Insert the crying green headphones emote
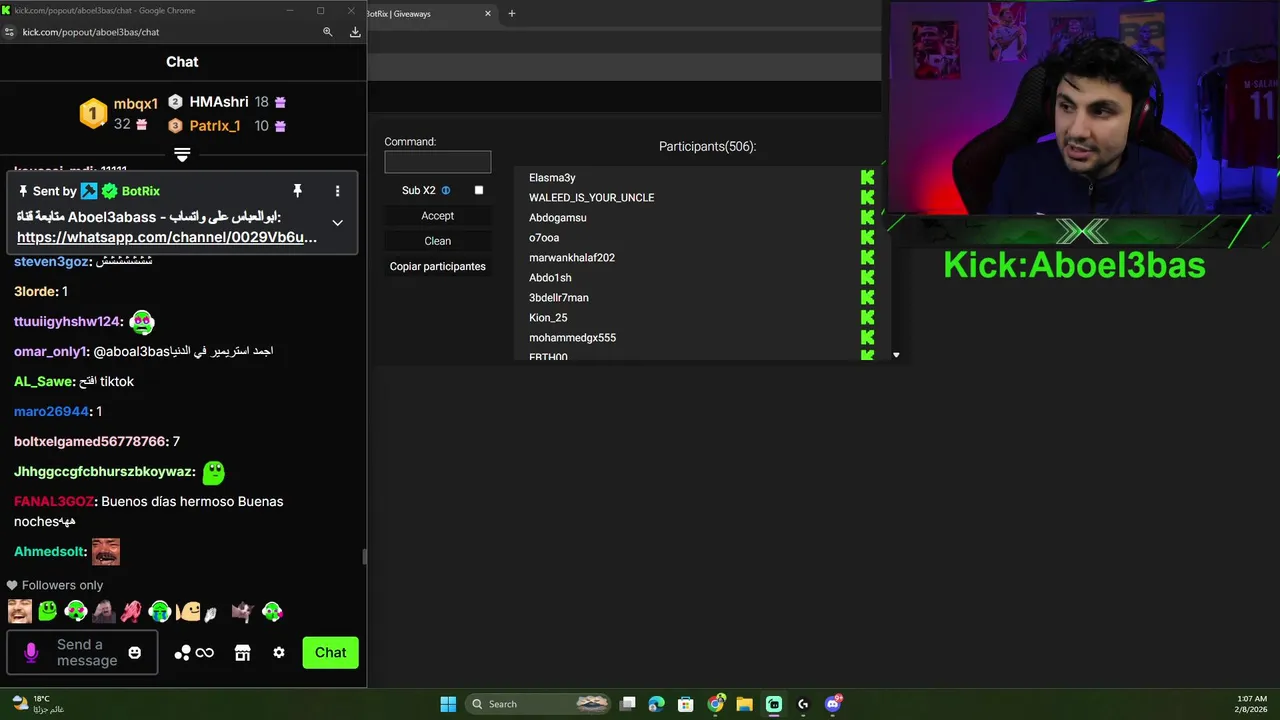This screenshot has height=720, width=1280. pos(159,611)
